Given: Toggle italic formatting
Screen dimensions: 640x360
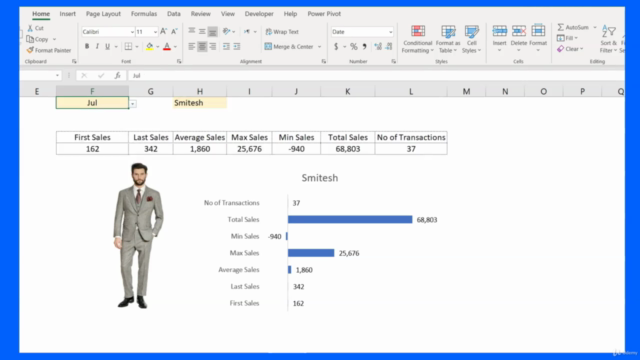Looking at the screenshot, I should coord(97,47).
